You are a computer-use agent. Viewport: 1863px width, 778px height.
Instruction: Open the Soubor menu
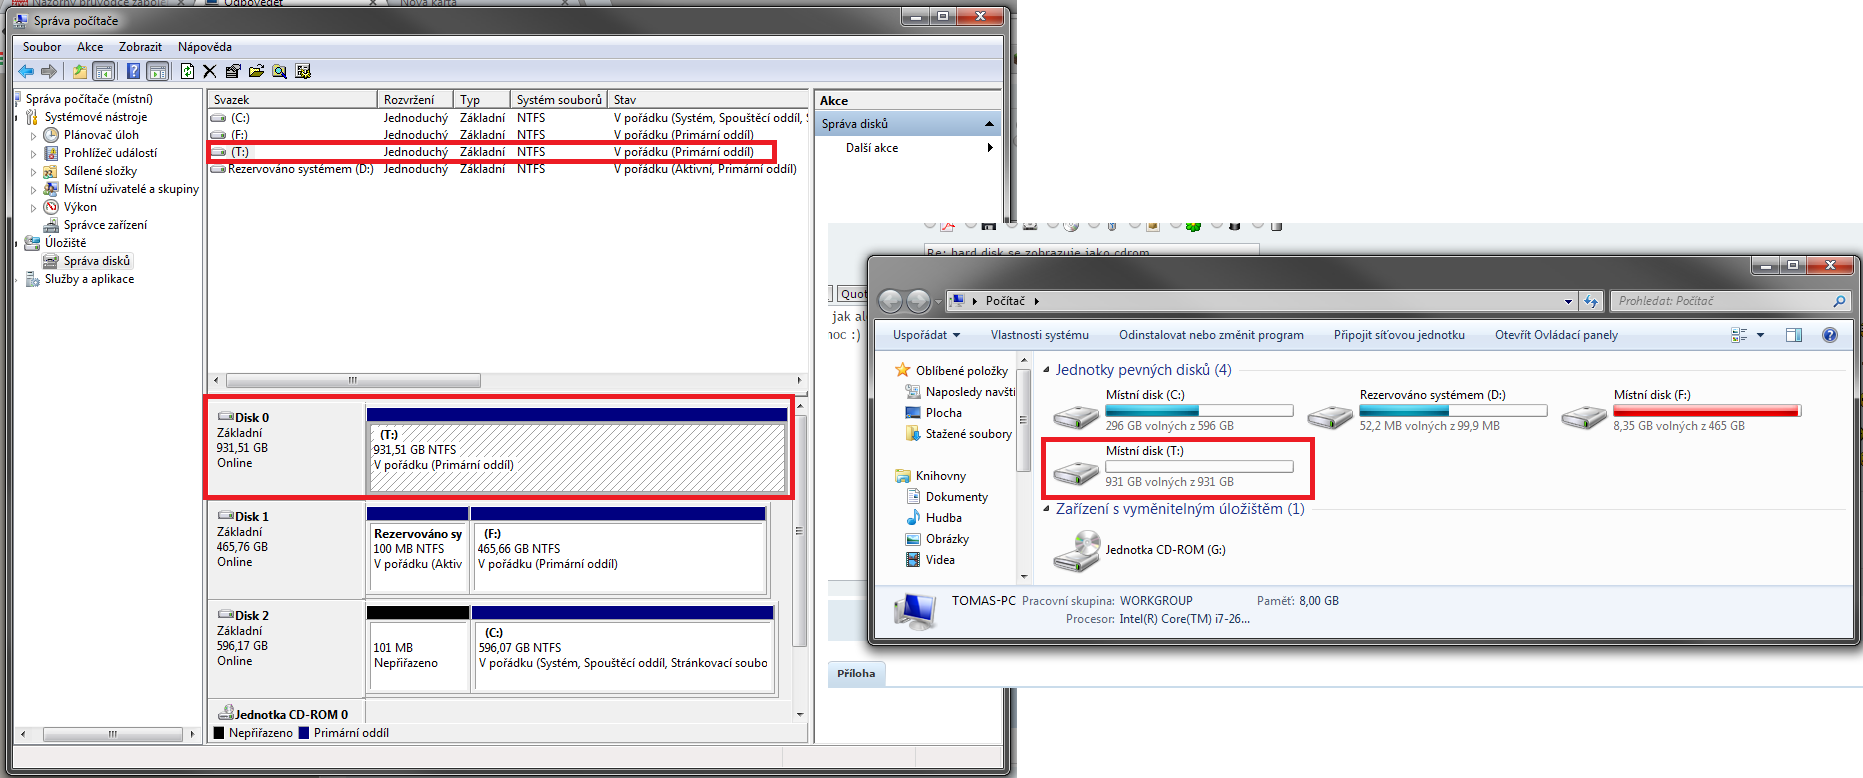(42, 47)
